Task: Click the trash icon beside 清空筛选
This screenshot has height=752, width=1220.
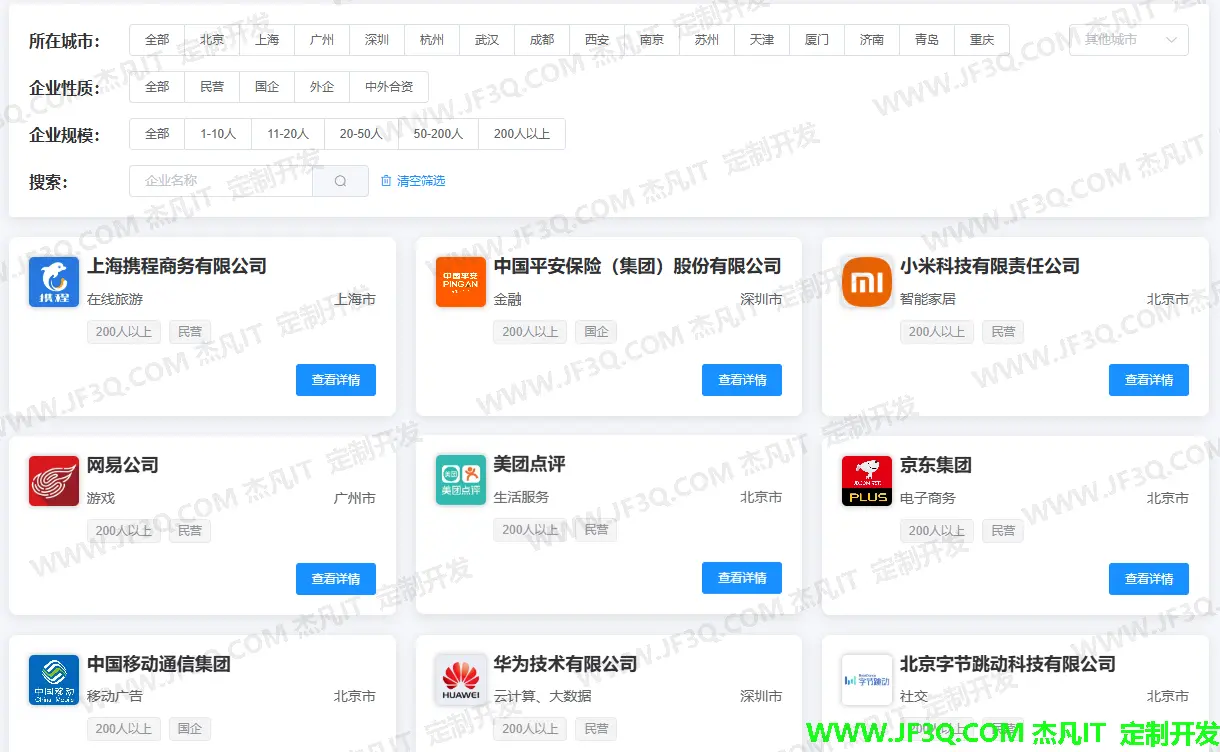Action: point(387,181)
